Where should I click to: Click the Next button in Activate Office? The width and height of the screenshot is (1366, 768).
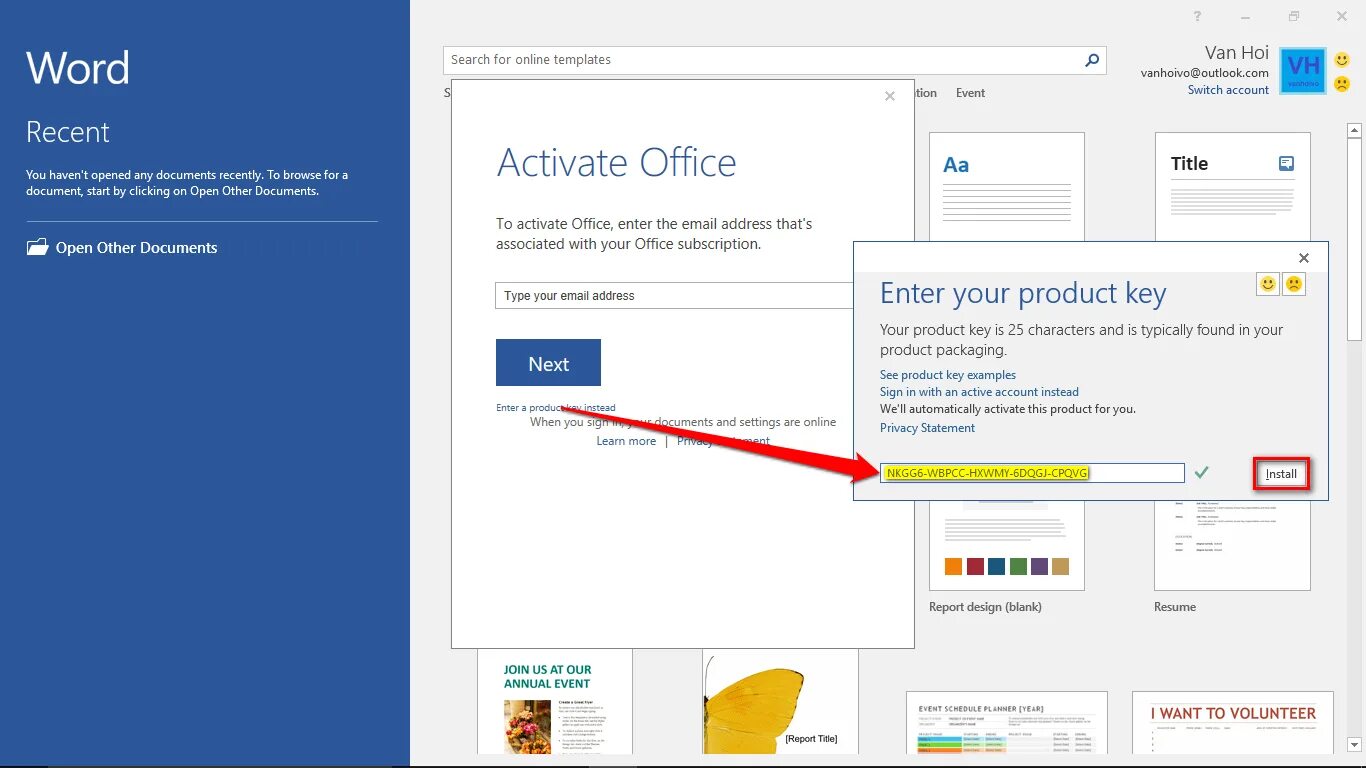(548, 362)
